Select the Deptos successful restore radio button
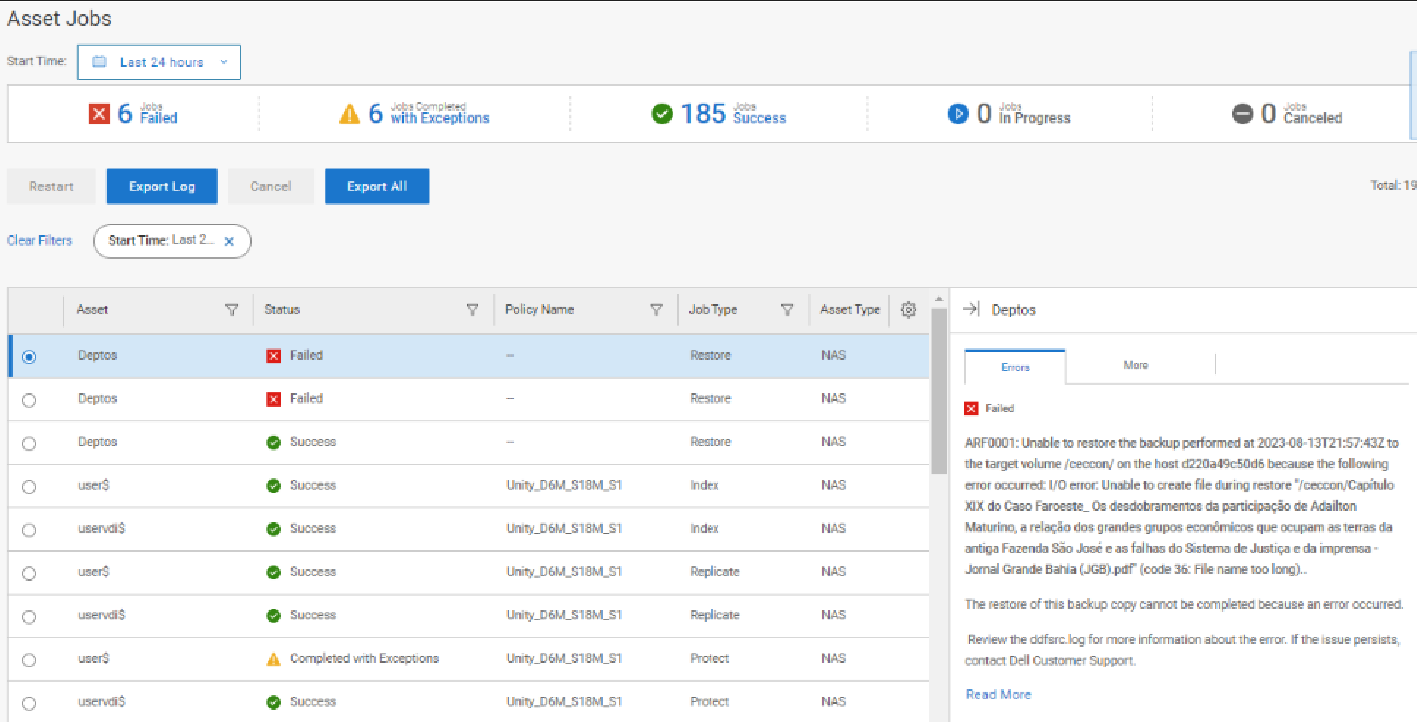The width and height of the screenshot is (1417, 722). 29,443
